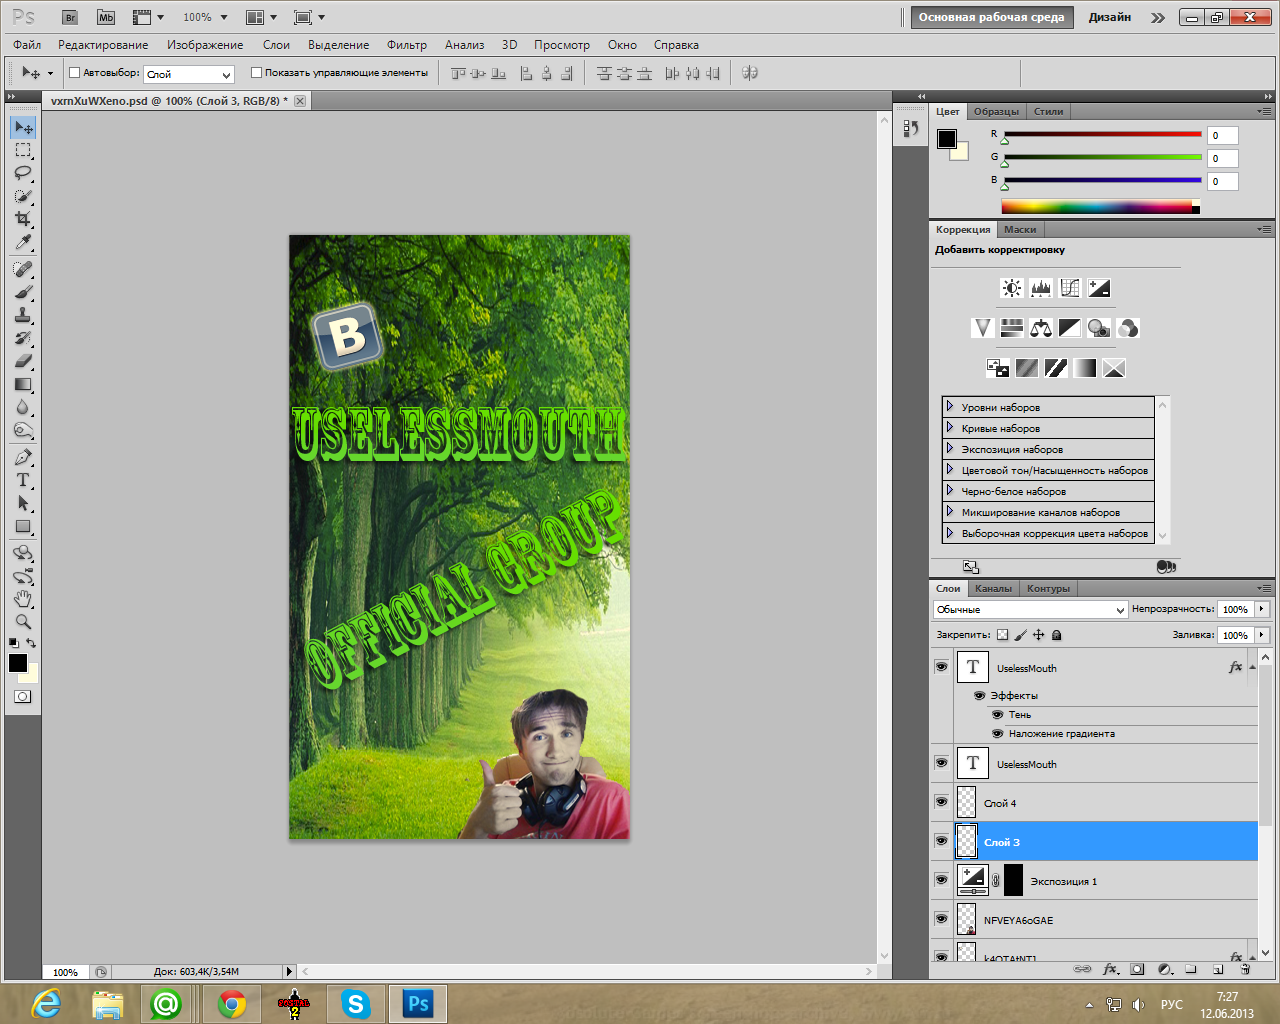Hide the top UselessMouth text layer
This screenshot has height=1024, width=1280.
coord(941,667)
